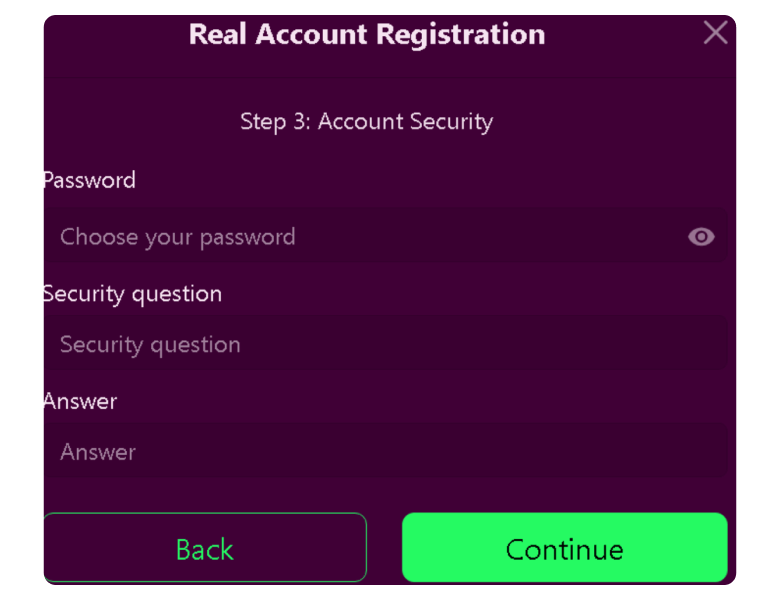
Task: Click the "Account Security" step subtitle
Action: coord(405,122)
